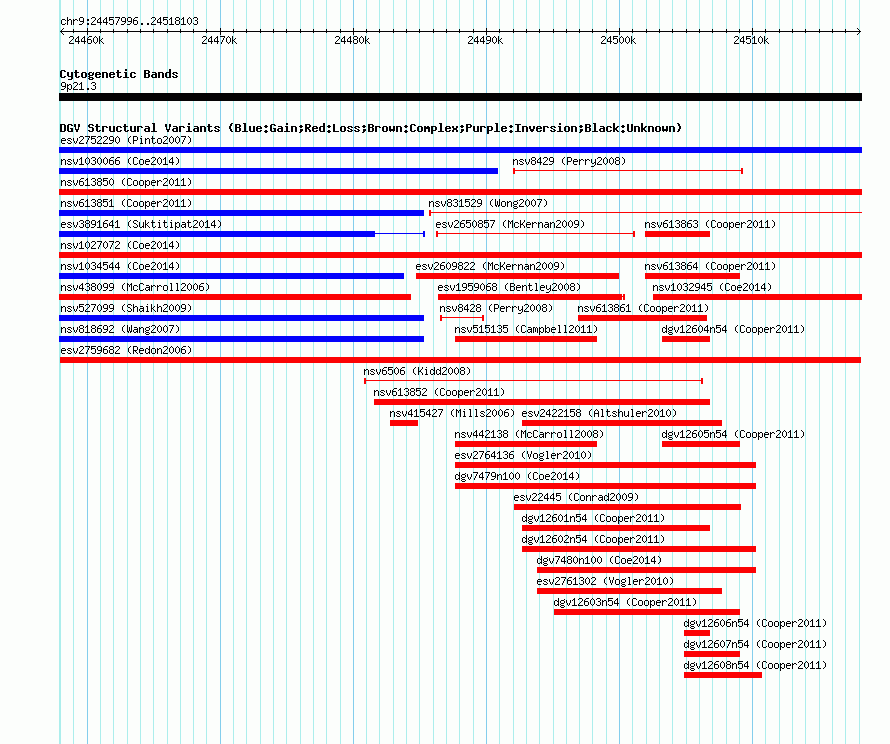Click the 24470k ruler tick label
Image resolution: width=890 pixels, height=744 pixels.
click(x=219, y=40)
